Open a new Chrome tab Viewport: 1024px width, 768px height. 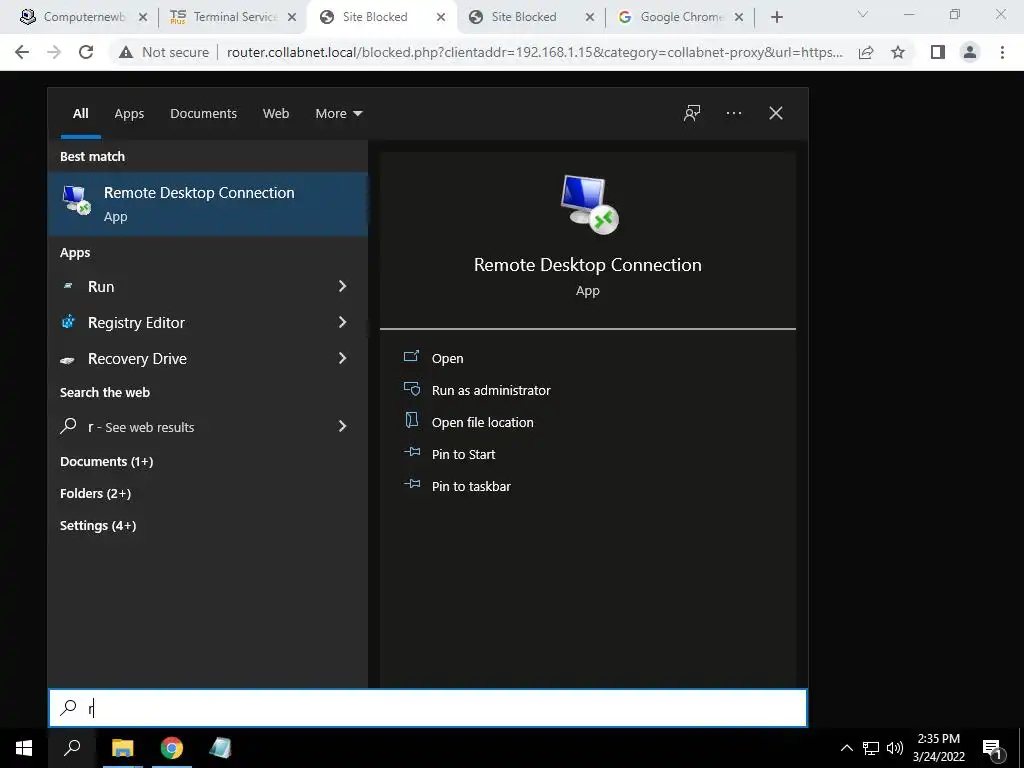(x=776, y=17)
